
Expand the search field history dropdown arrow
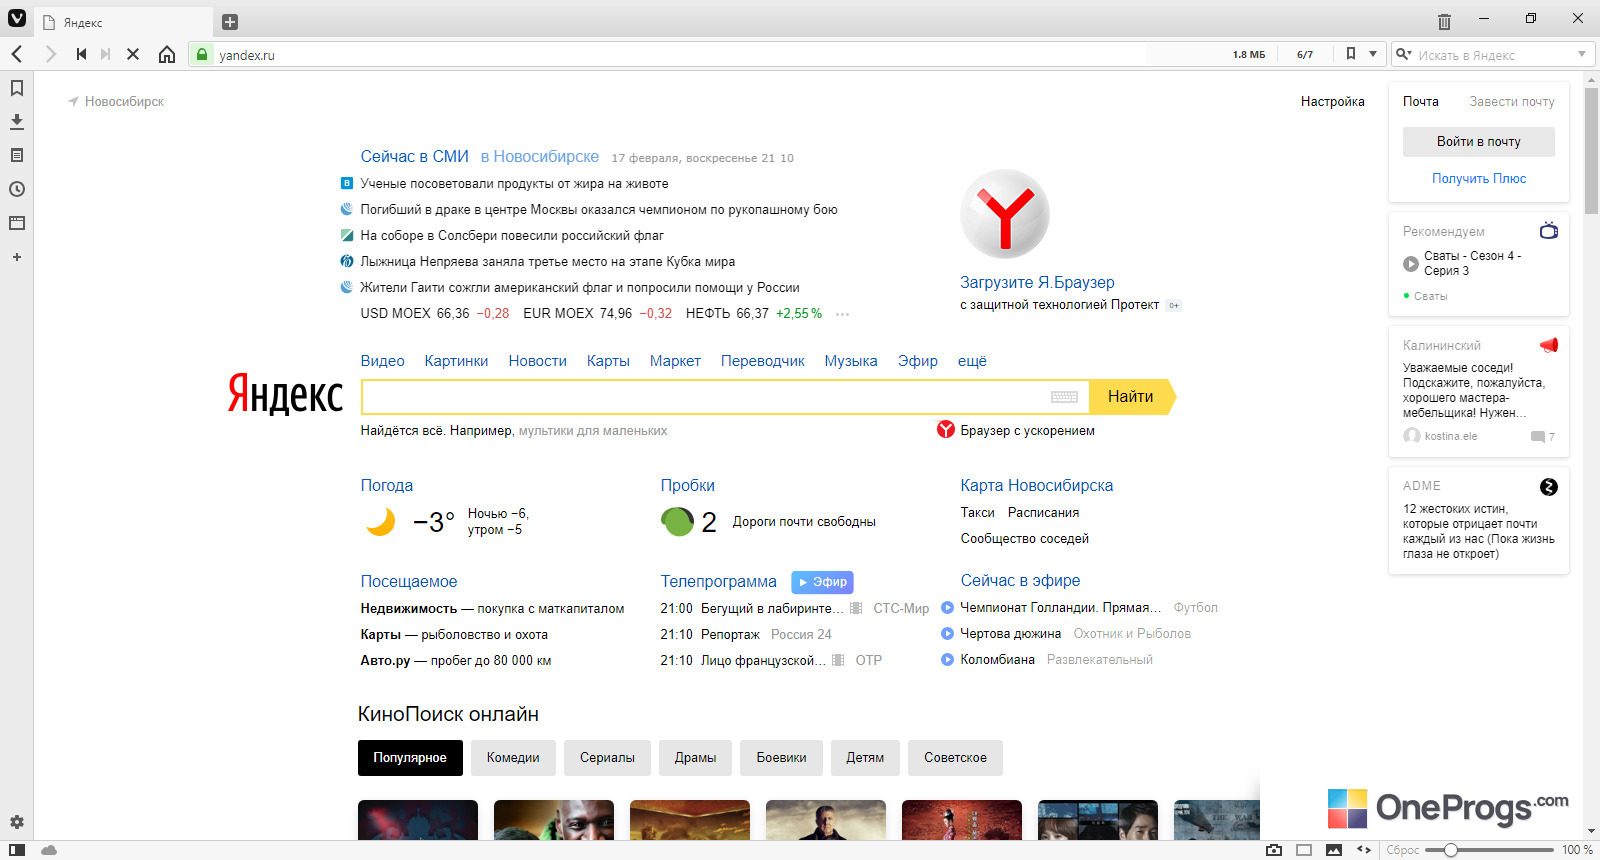(1582, 54)
